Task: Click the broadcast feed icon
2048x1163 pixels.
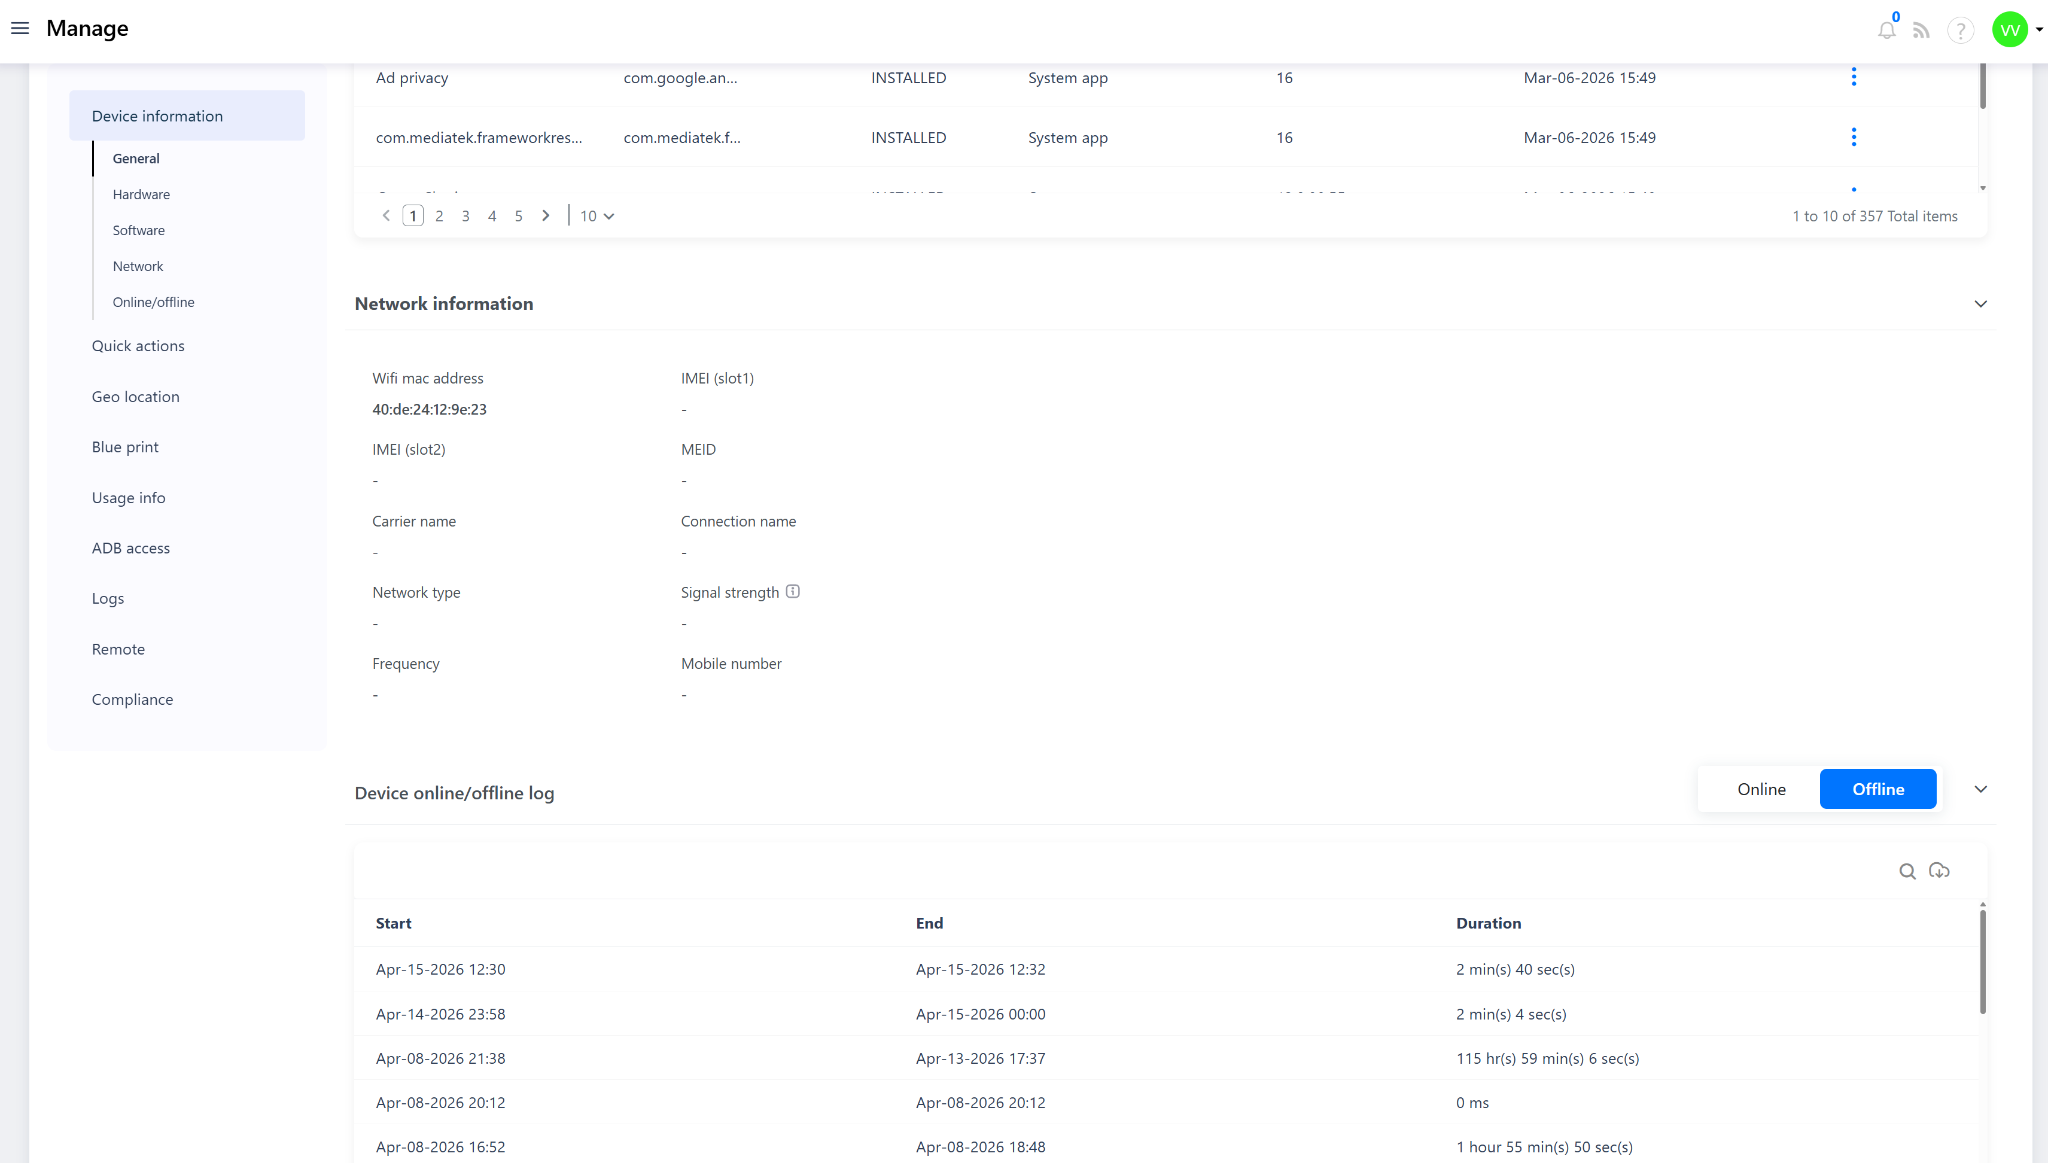Action: tap(1921, 30)
